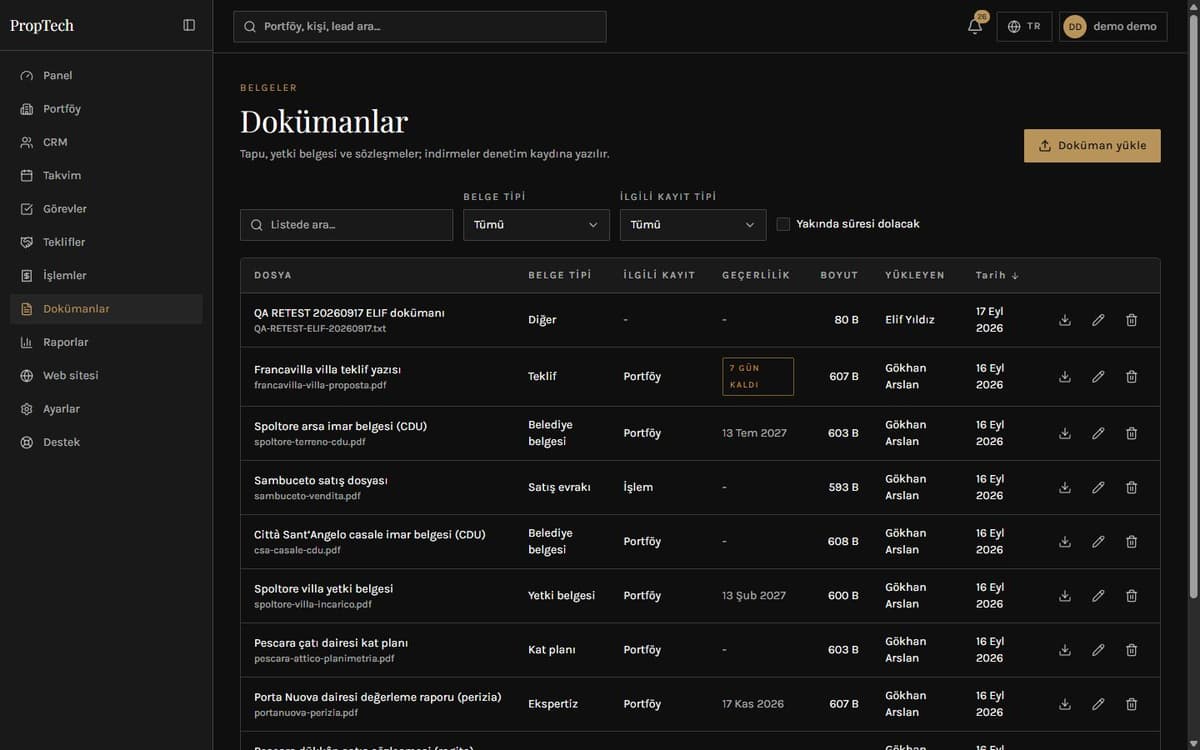The width and height of the screenshot is (1200, 750).
Task: Click the Doküman yükle button
Action: tap(1092, 146)
